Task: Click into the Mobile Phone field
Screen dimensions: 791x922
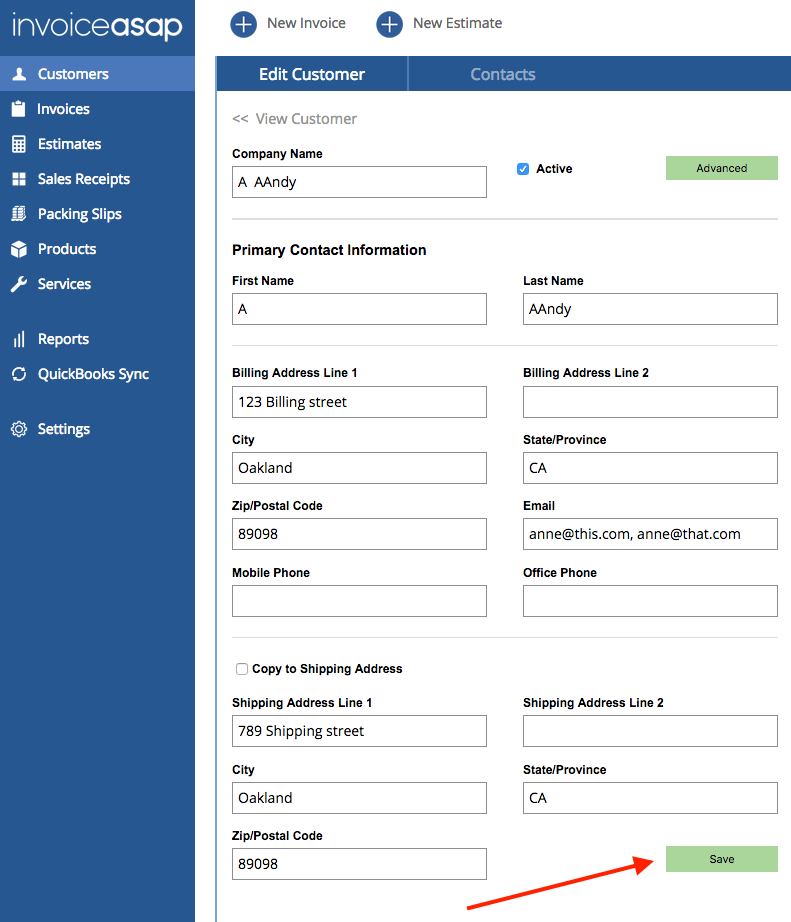Action: [359, 601]
